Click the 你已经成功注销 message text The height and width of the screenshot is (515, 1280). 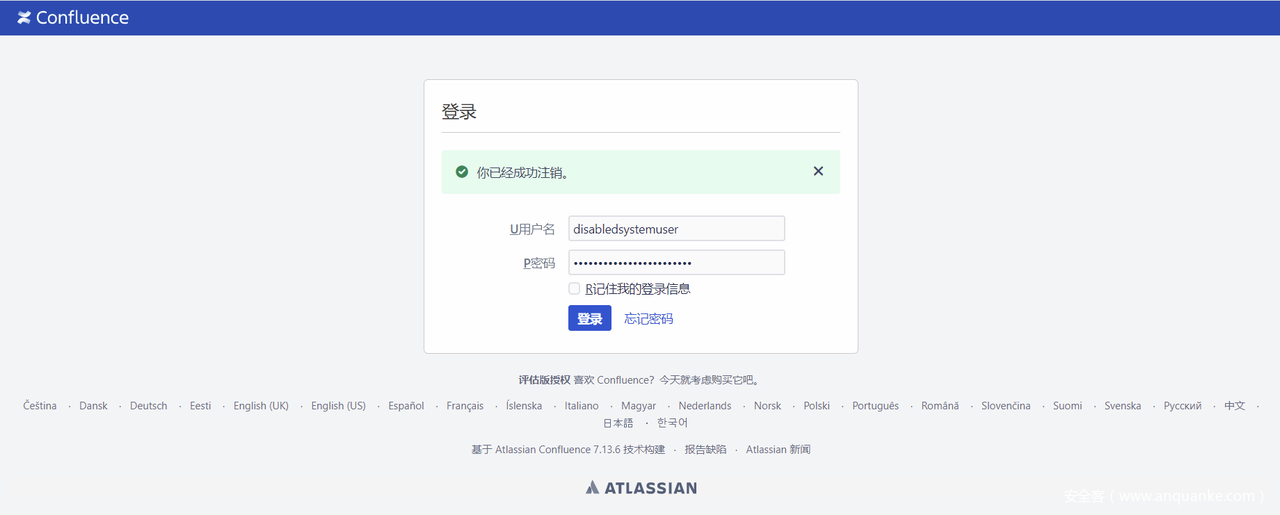[x=522, y=172]
